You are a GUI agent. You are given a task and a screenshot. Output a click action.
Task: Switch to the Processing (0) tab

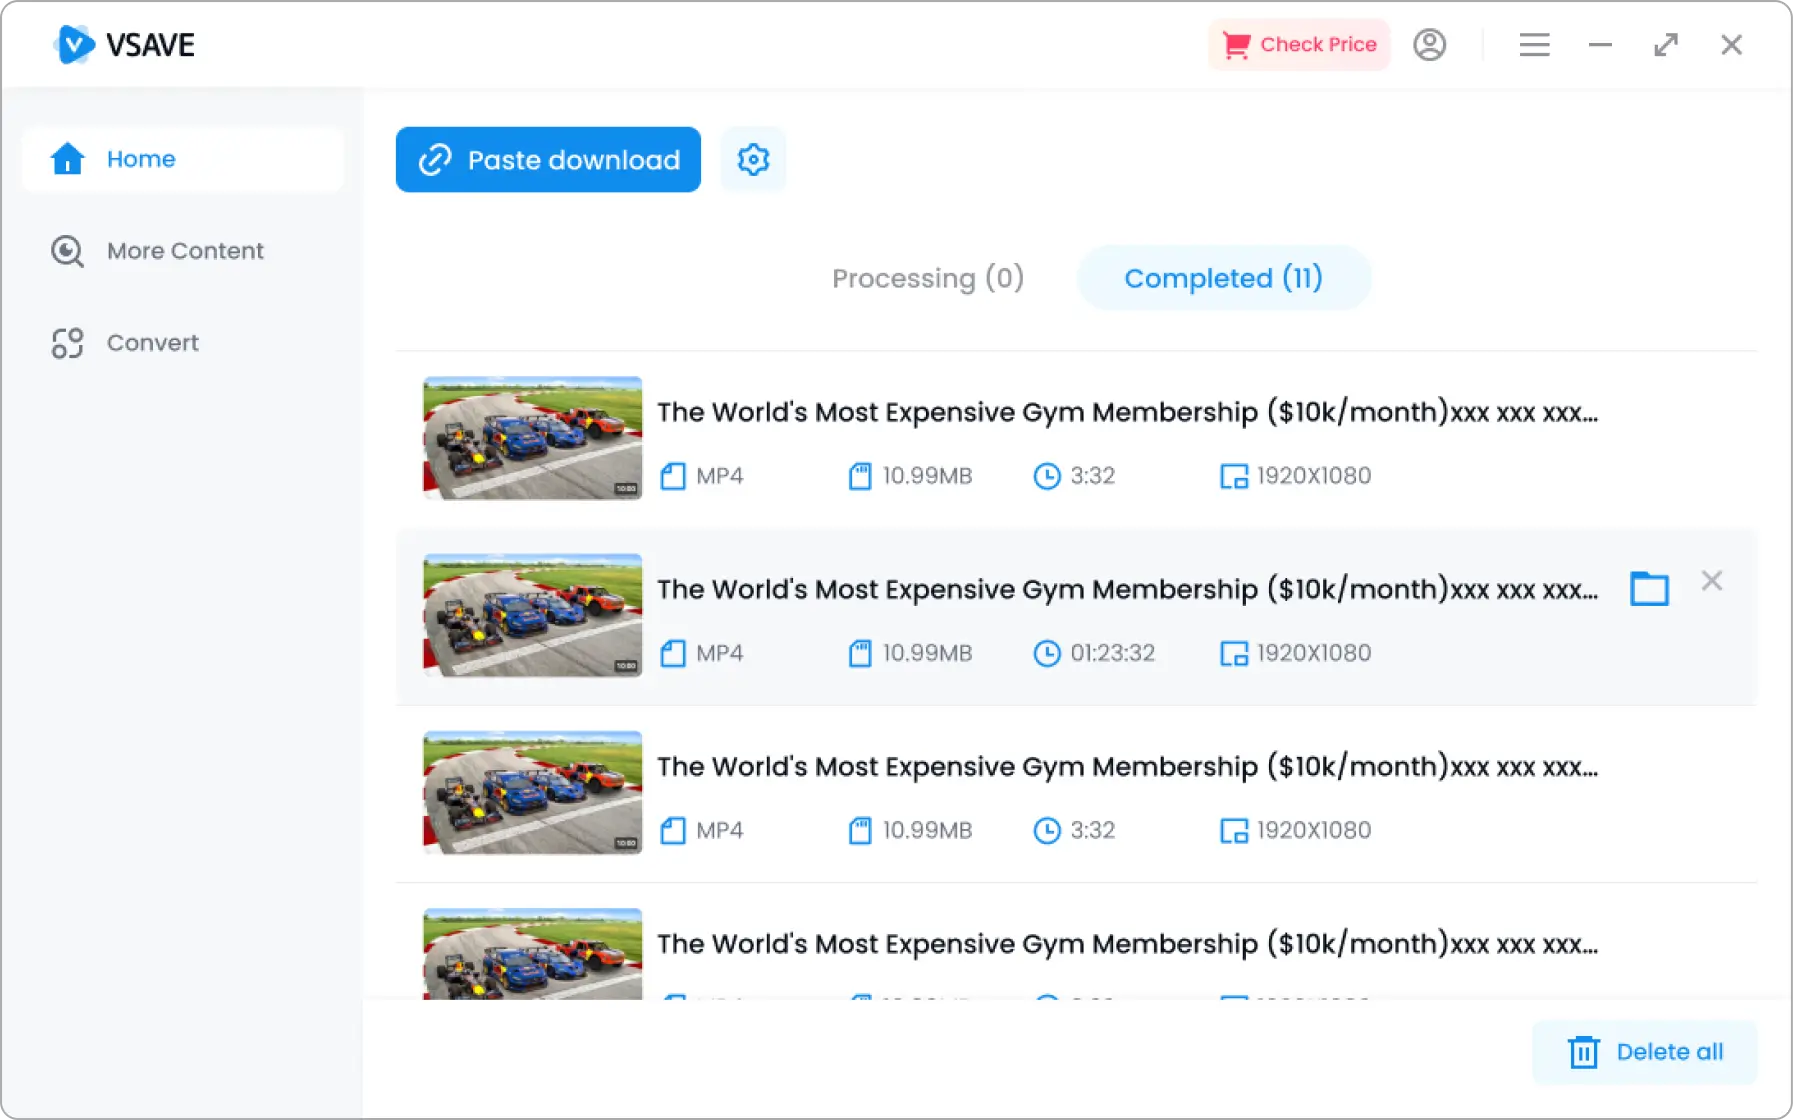pyautogui.click(x=928, y=278)
